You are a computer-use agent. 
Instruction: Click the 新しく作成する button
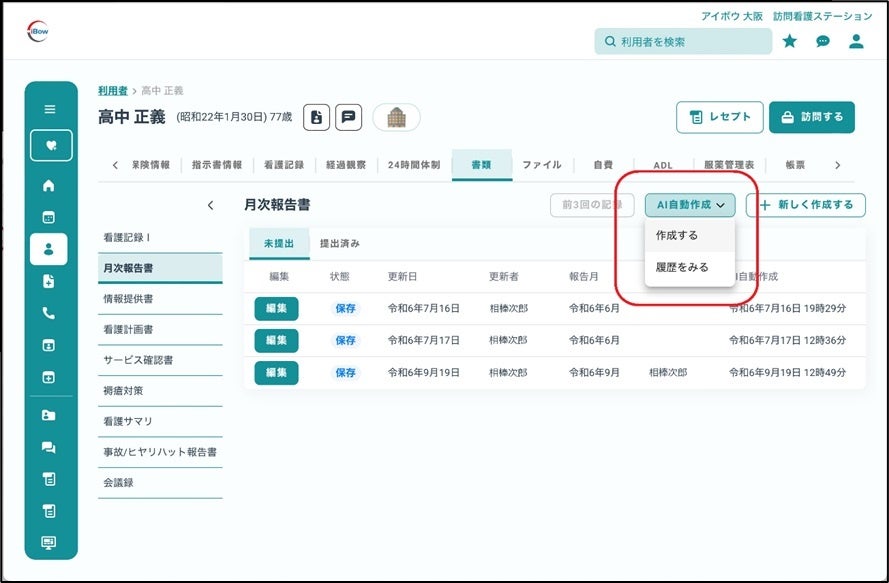coord(806,205)
